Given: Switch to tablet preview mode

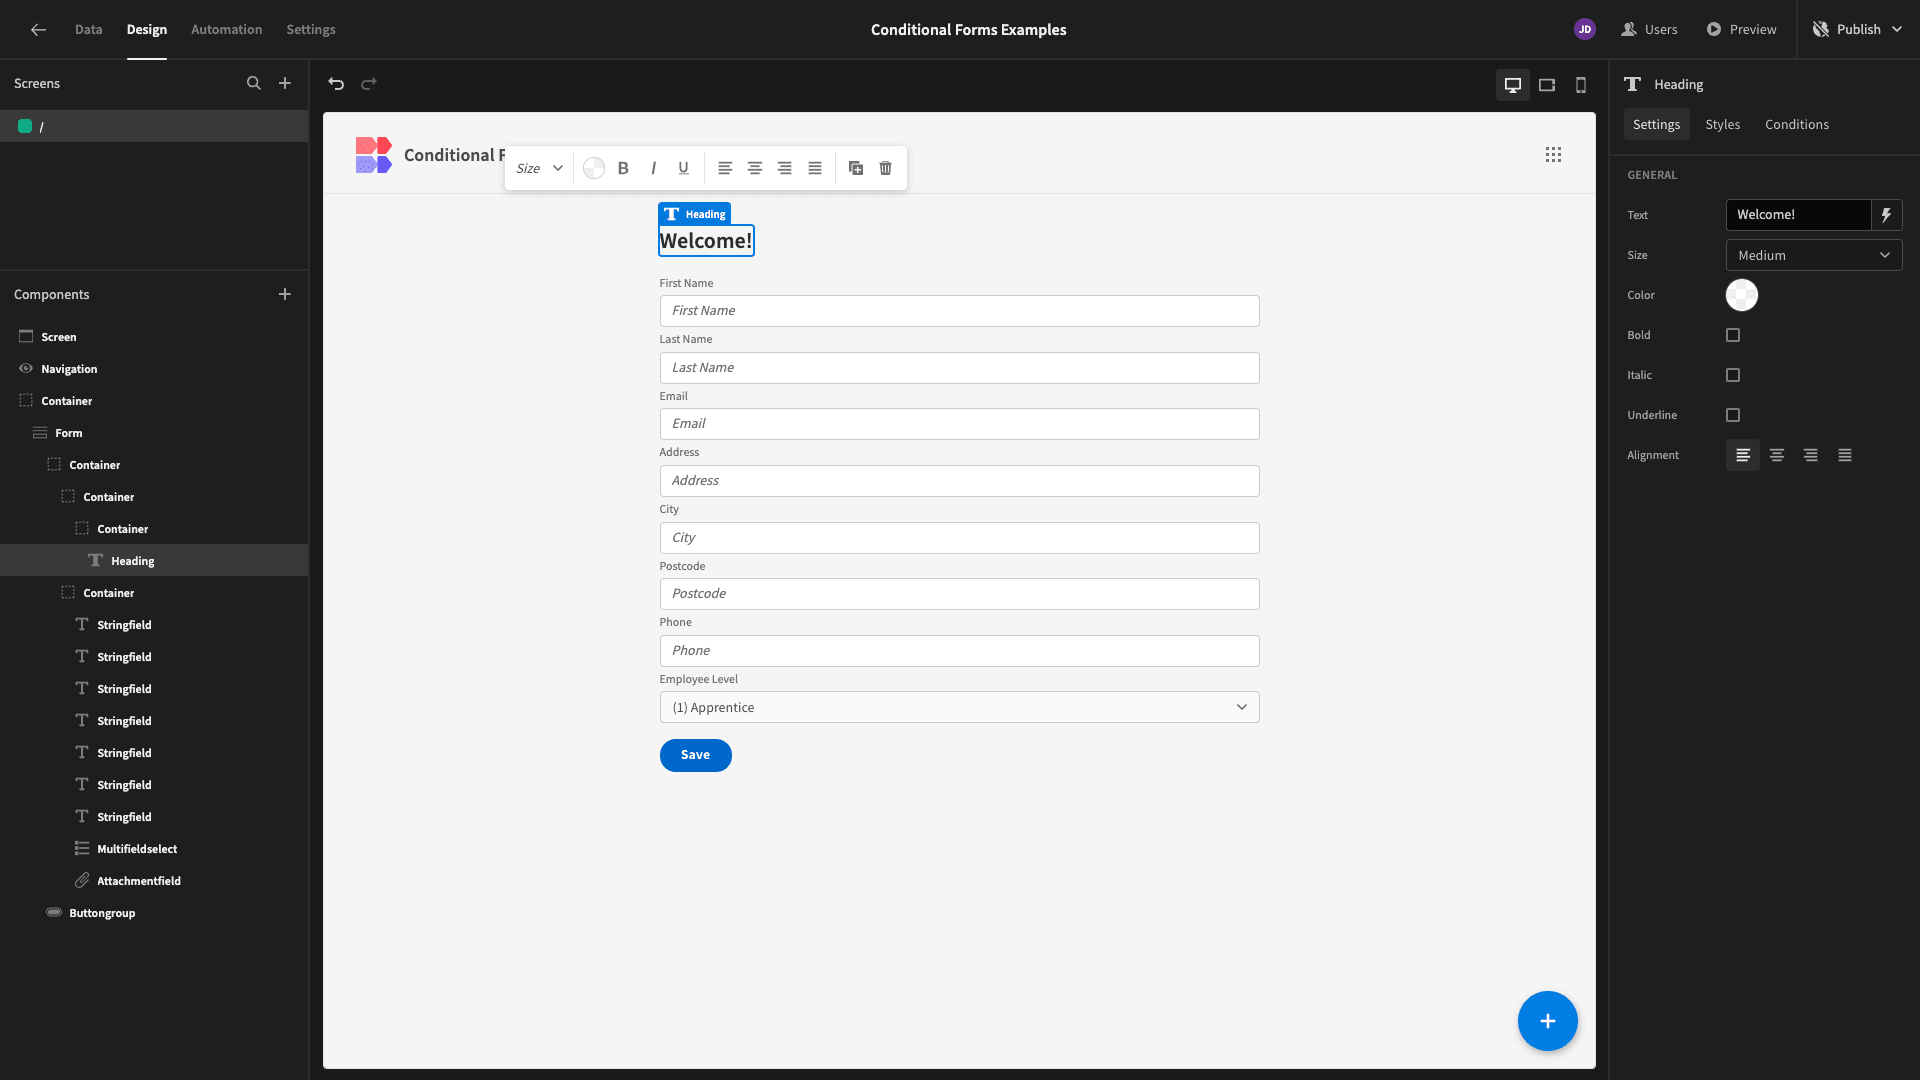Looking at the screenshot, I should click(x=1547, y=85).
